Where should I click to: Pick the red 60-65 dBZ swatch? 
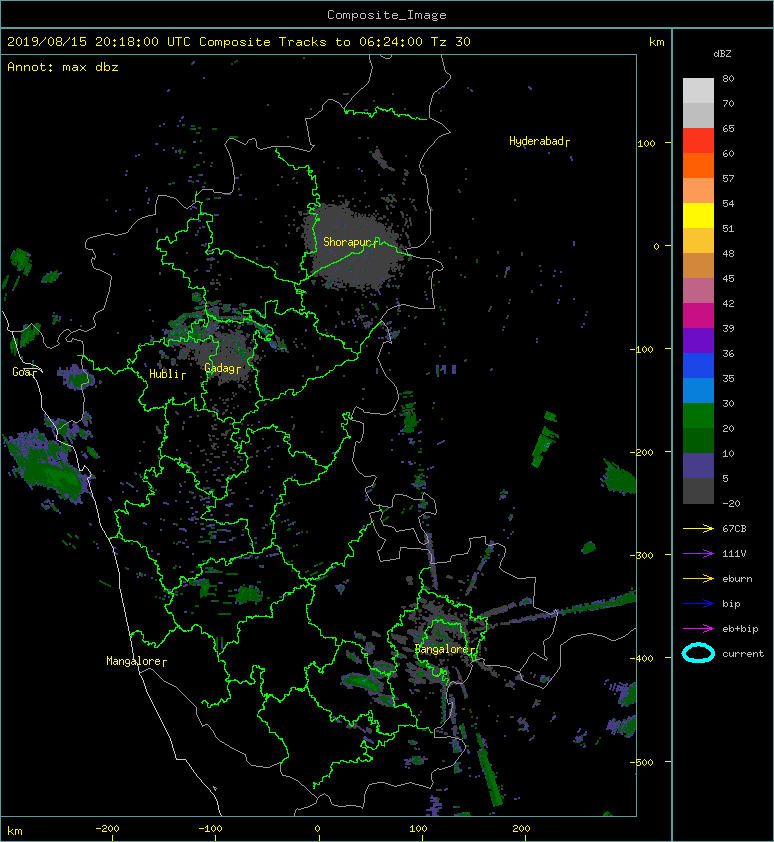click(x=698, y=140)
